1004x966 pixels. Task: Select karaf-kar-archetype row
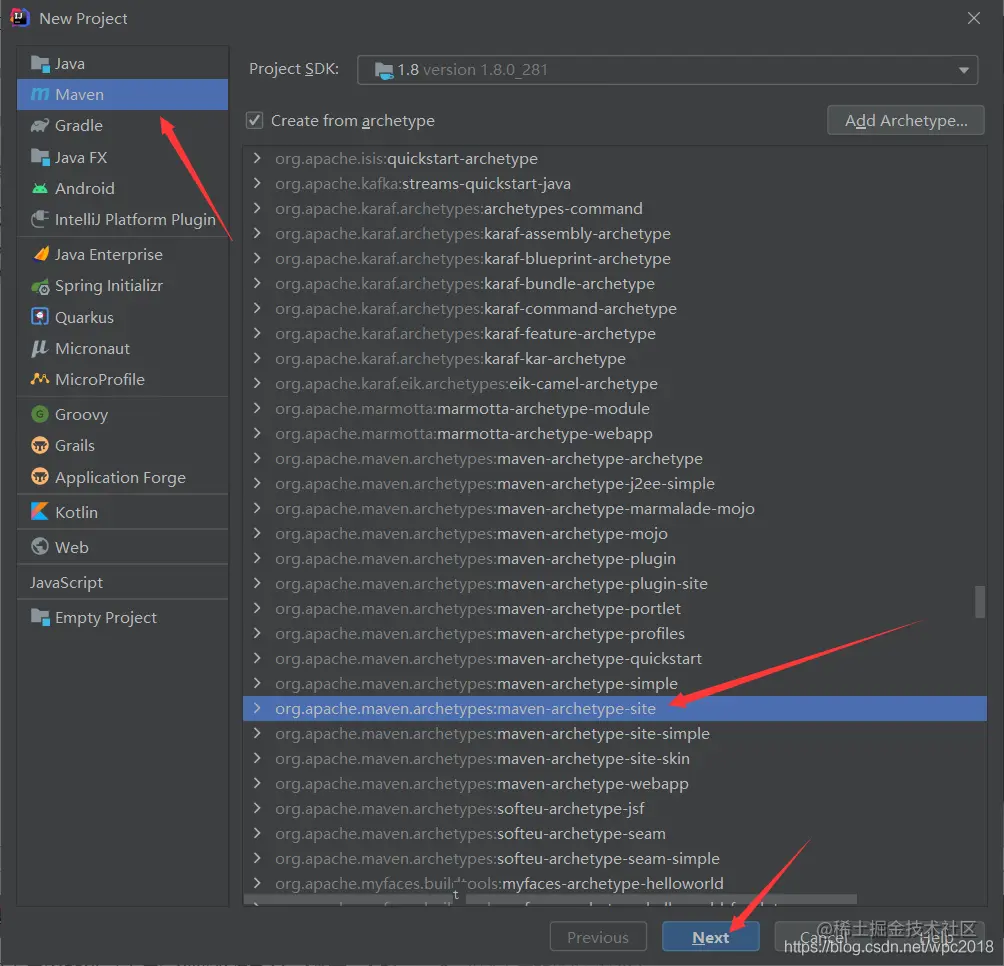(x=615, y=358)
